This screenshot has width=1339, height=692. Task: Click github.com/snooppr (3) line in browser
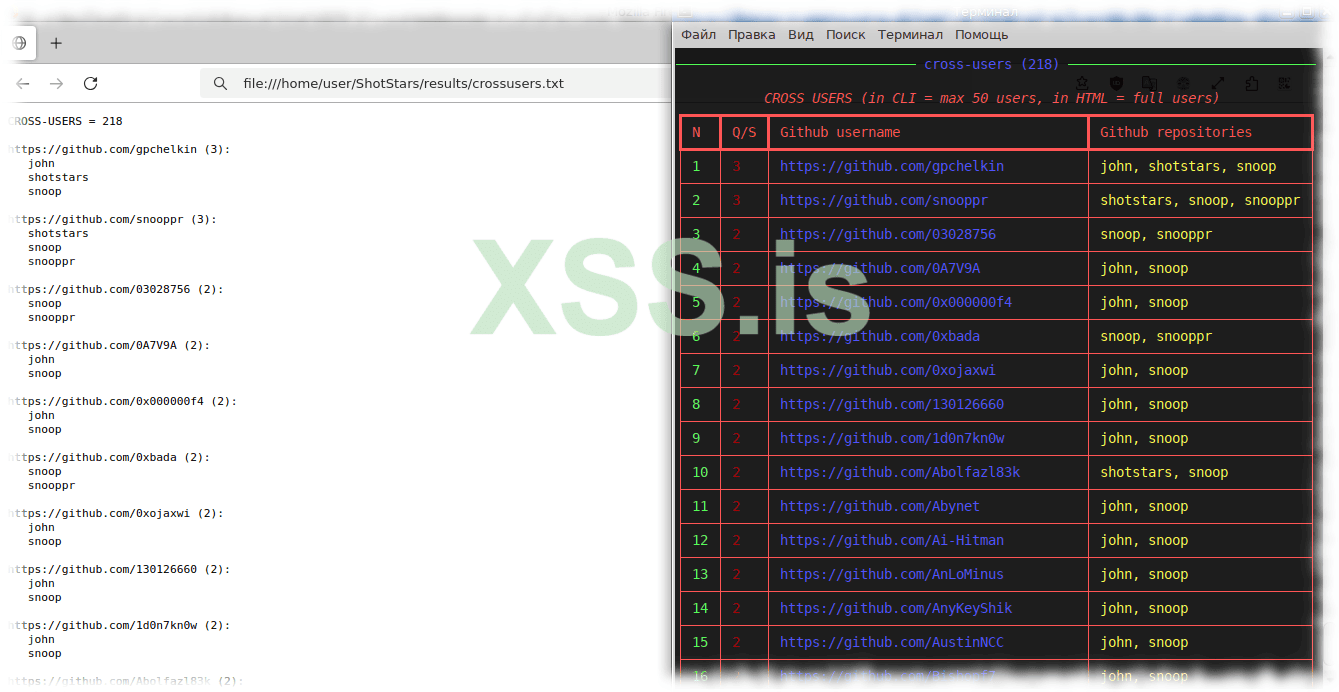pyautogui.click(x=112, y=219)
